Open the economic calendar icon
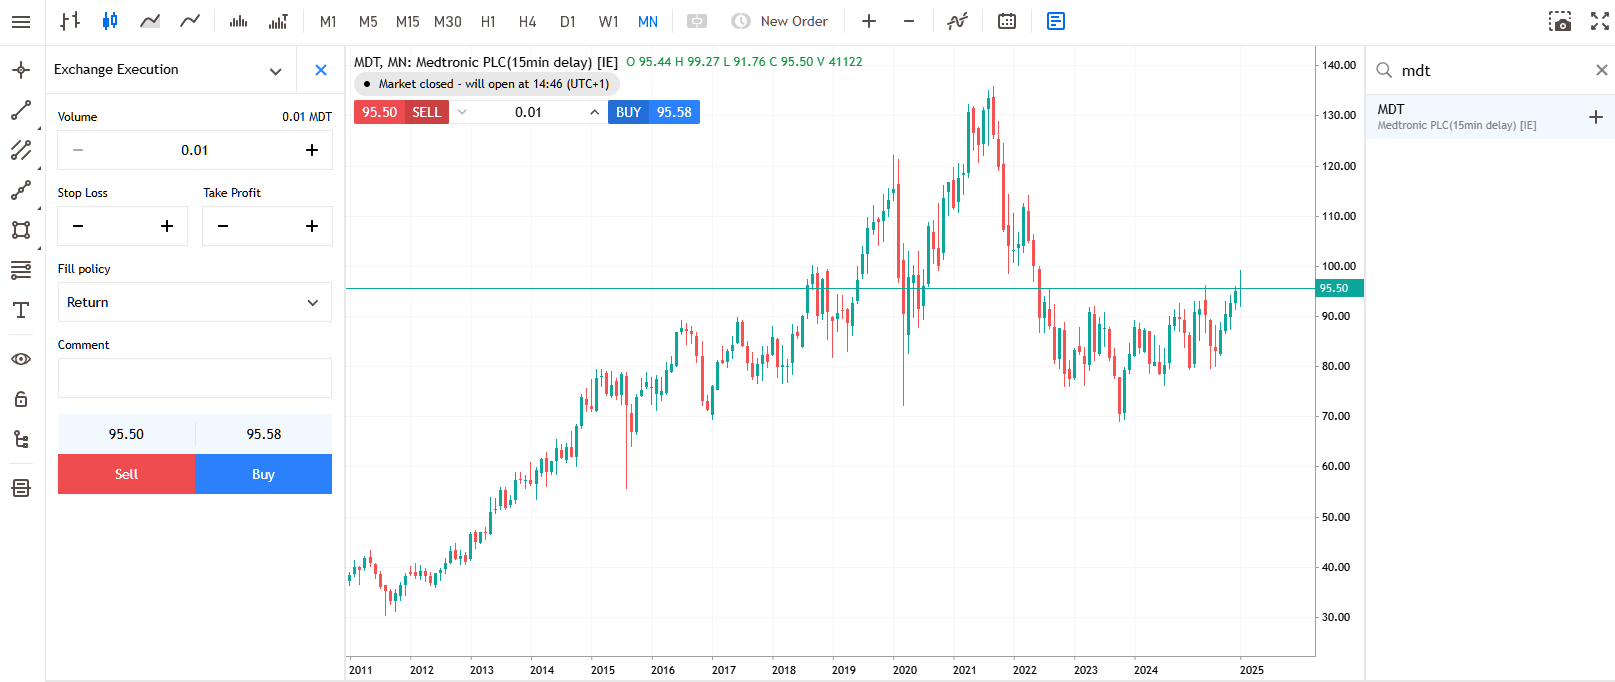Image resolution: width=1615 pixels, height=682 pixels. tap(1007, 21)
